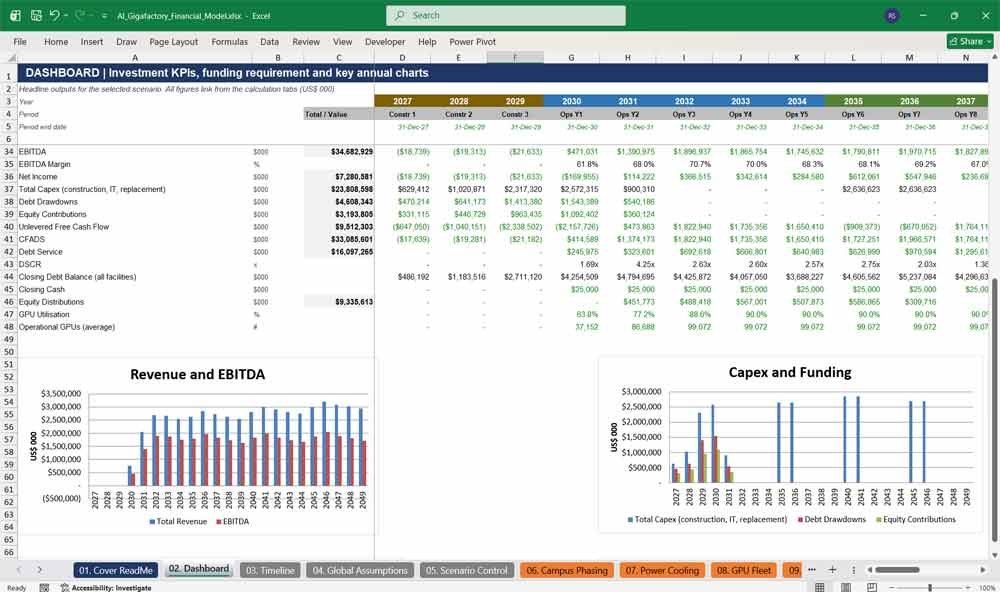Click the Excel app icon in title bar
The image size is (1000, 592).
point(15,15)
